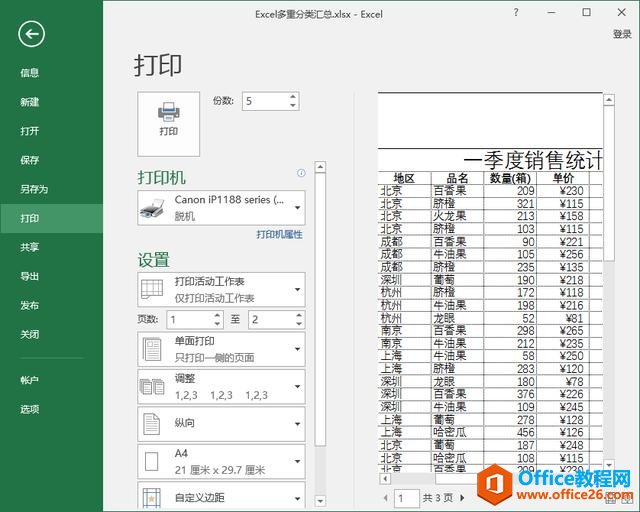Select 关闭 in the sidebar
Viewport: 640px width, 512px height.
[51, 334]
